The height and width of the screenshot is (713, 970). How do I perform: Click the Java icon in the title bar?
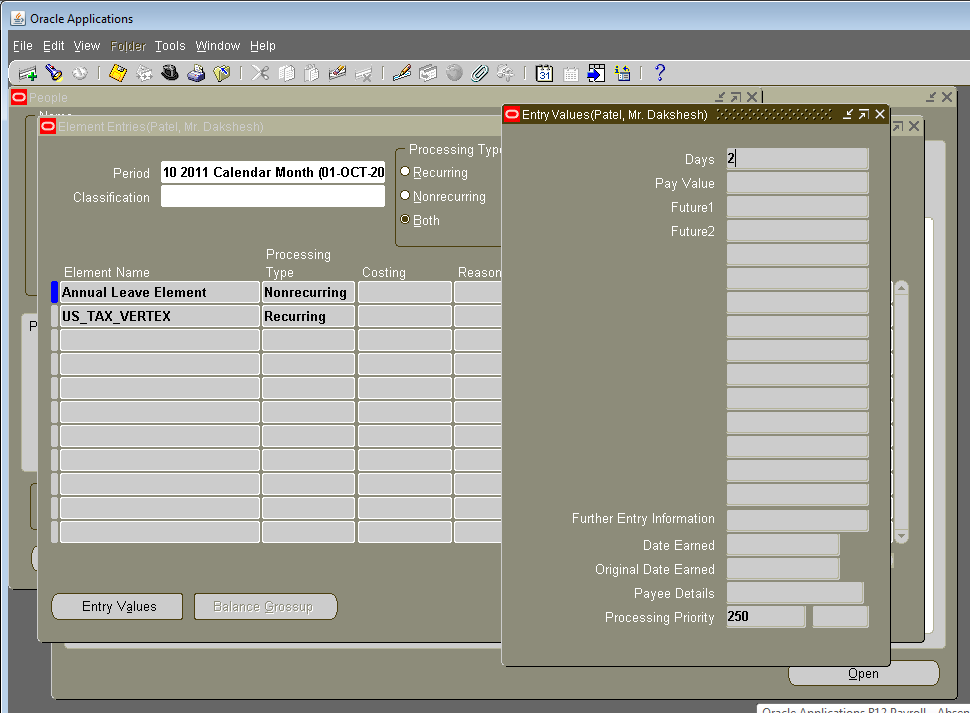click(x=18, y=18)
